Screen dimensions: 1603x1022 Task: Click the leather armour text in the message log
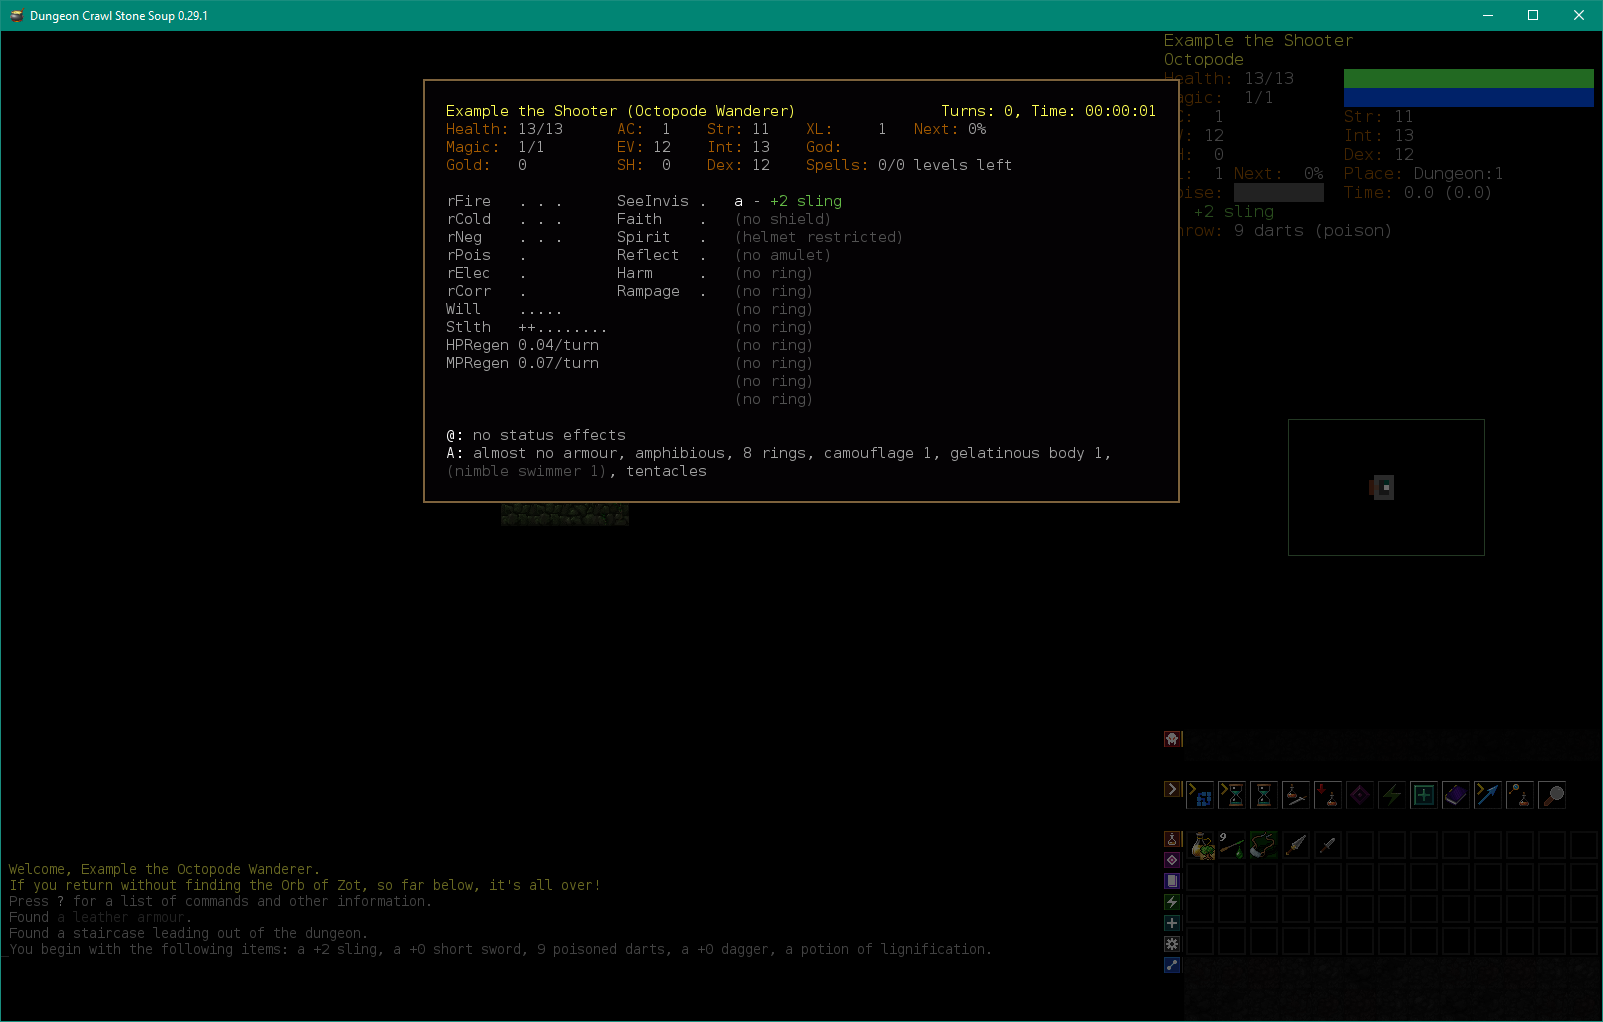[122, 916]
